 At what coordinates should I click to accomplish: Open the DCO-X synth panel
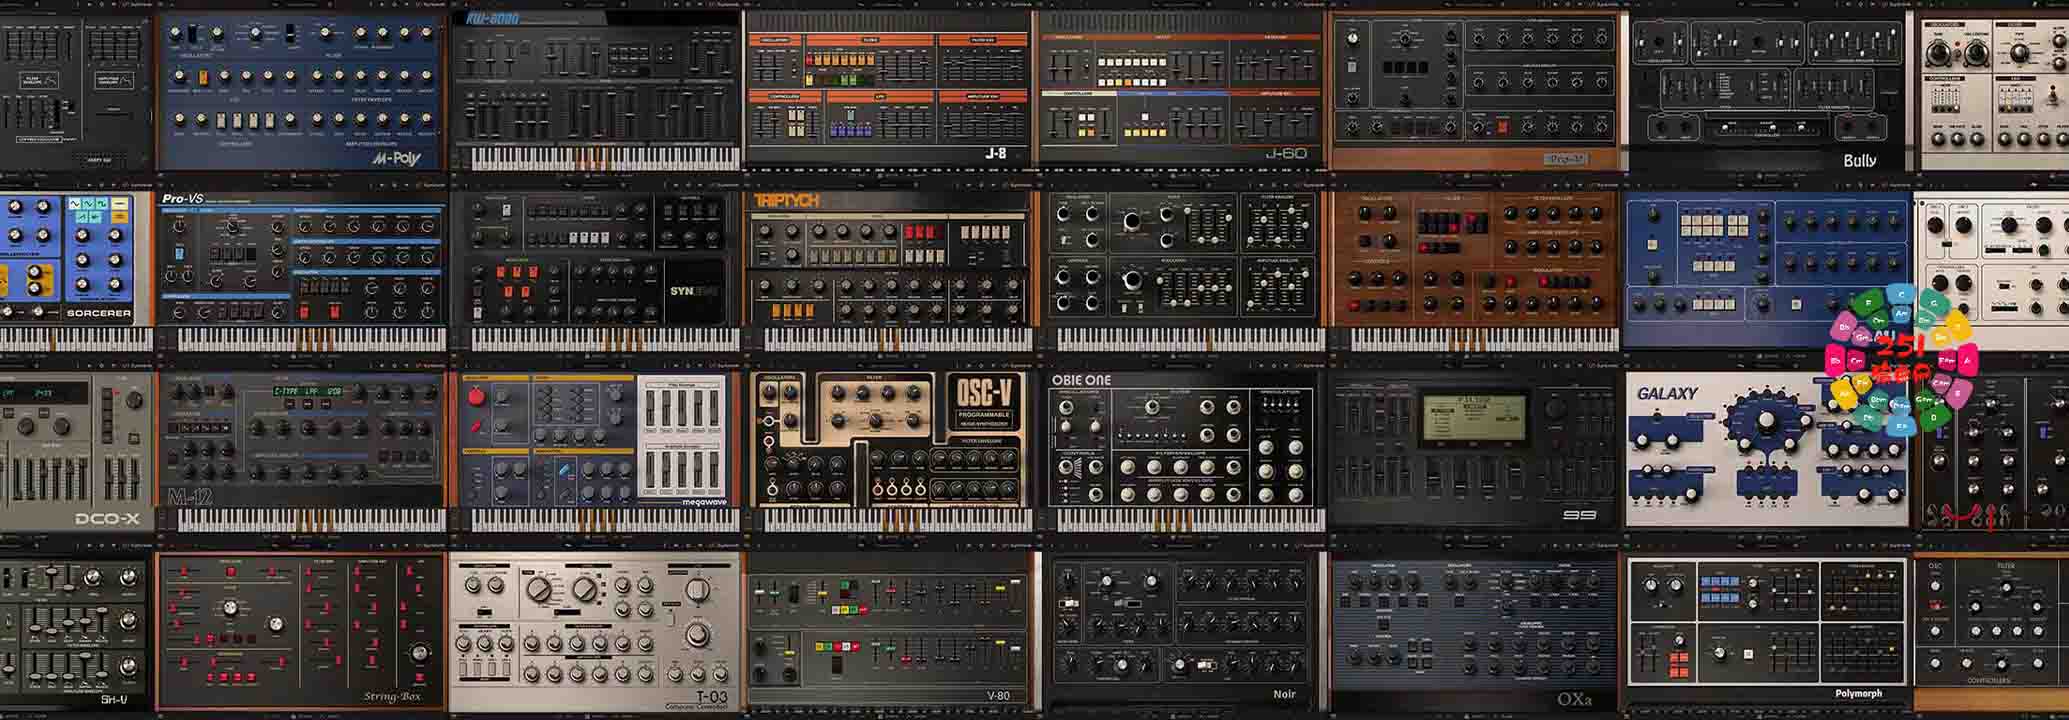(x=76, y=452)
